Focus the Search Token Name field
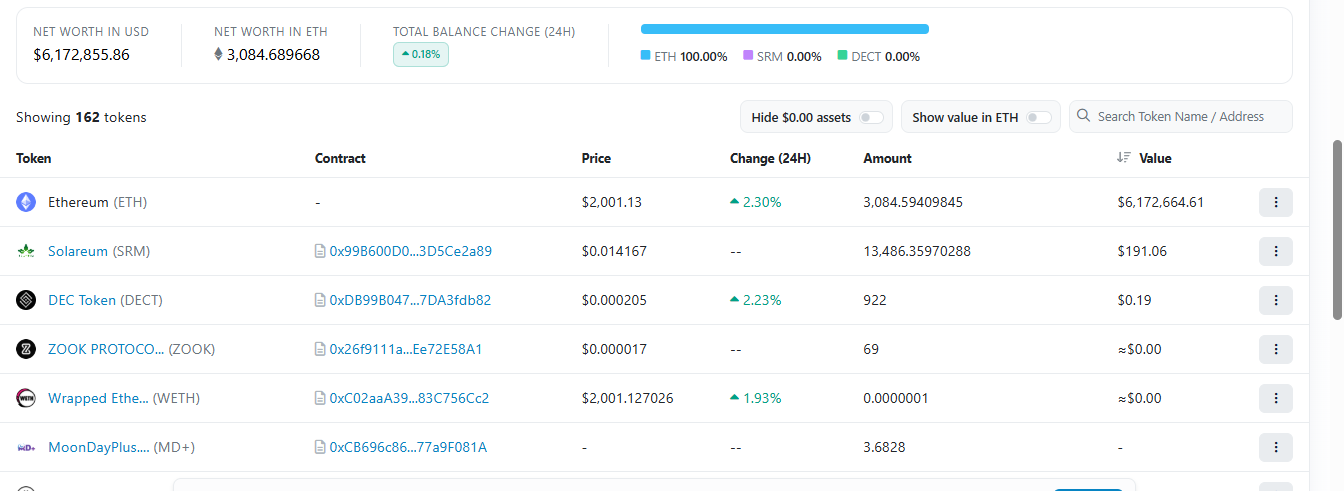The image size is (1344, 491). click(x=1181, y=116)
